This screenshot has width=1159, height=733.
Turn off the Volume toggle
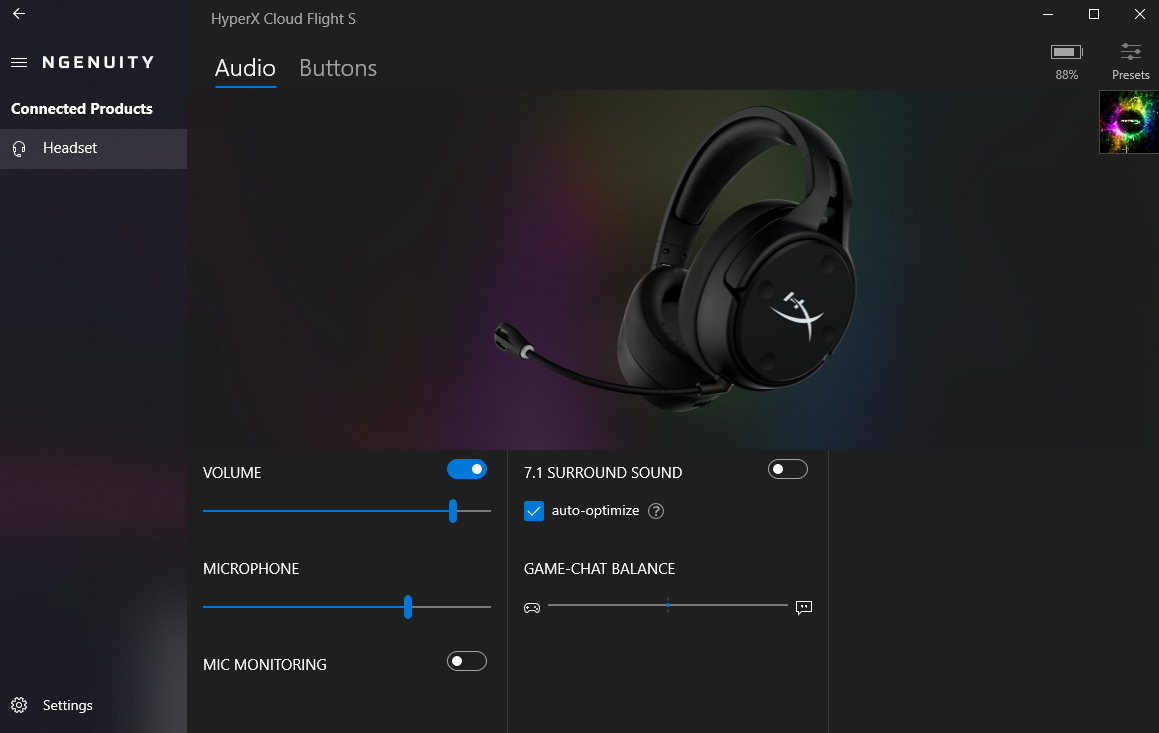[467, 469]
